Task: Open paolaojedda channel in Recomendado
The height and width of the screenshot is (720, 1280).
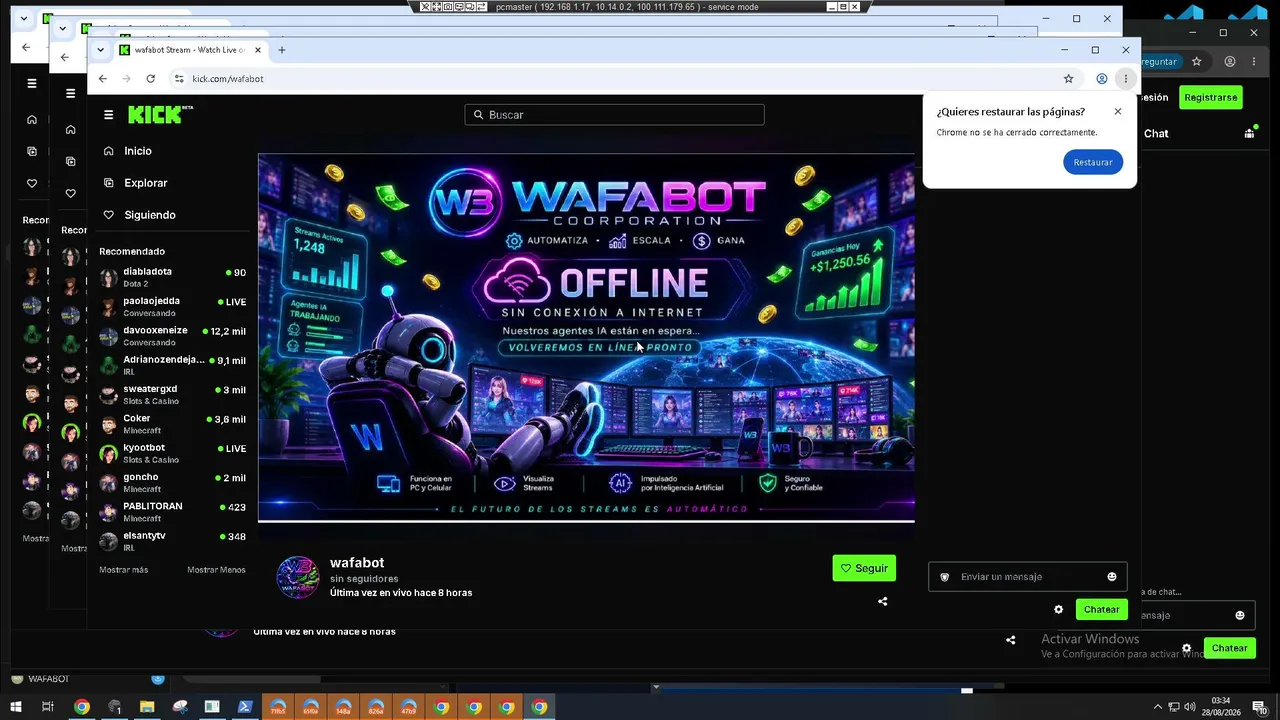Action: tap(172, 306)
